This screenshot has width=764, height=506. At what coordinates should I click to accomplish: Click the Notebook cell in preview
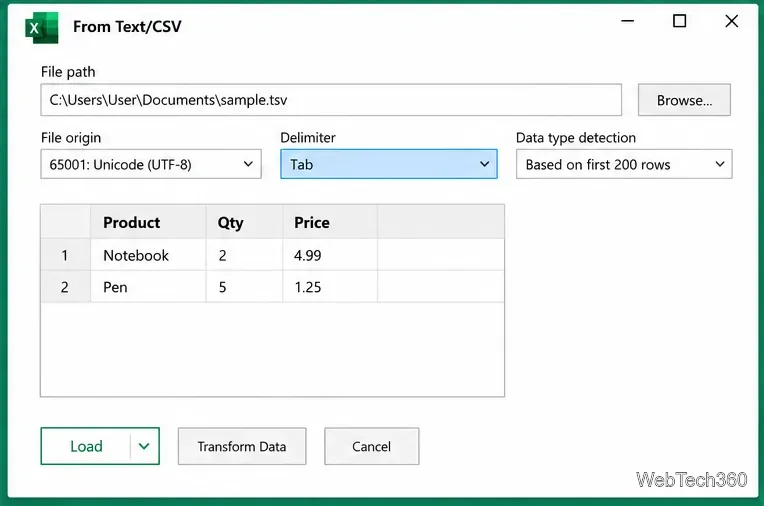148,255
